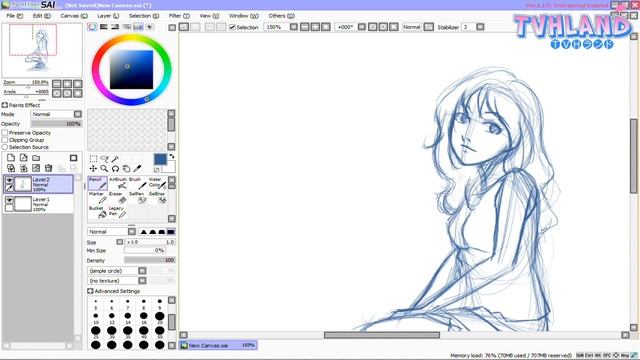Viewport: 640px width, 360px height.
Task: Adjust the brush Density slider
Action: (x=150, y=260)
